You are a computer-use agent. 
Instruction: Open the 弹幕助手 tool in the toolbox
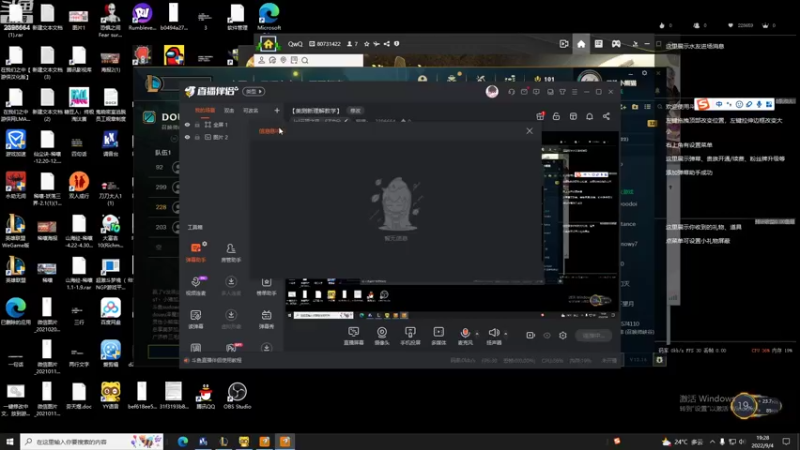coord(196,253)
